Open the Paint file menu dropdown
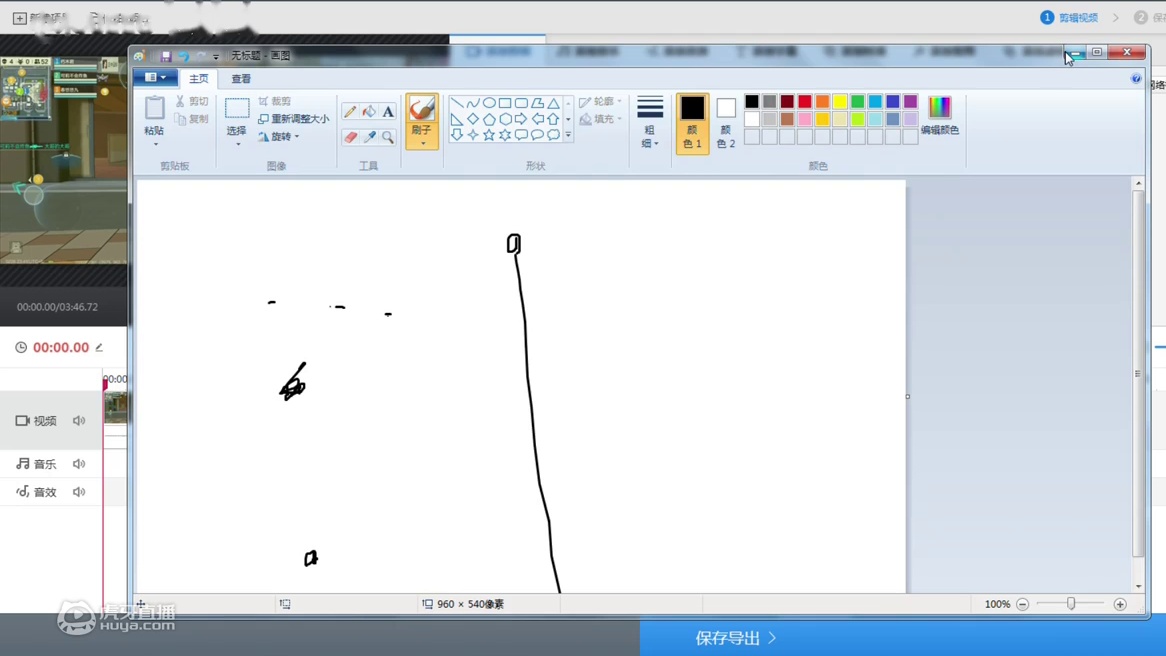Screen dimensions: 1166x656 [155, 77]
